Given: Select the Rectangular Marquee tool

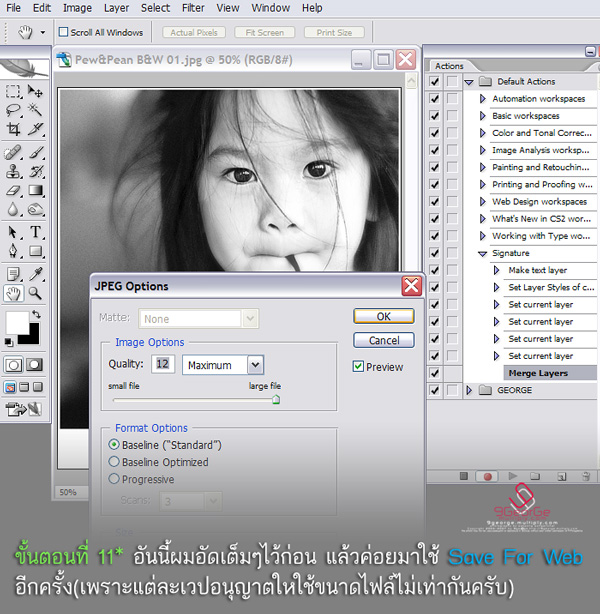Looking at the screenshot, I should 13,91.
